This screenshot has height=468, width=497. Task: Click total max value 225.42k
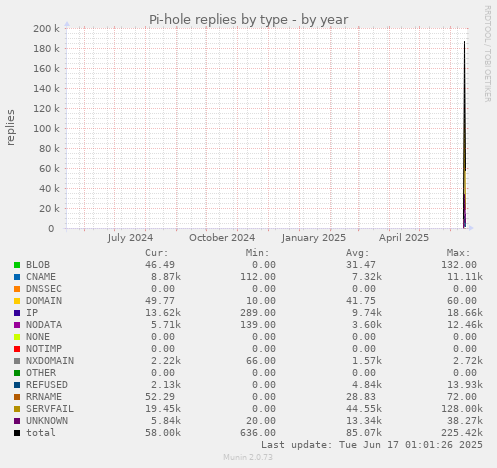pyautogui.click(x=462, y=433)
